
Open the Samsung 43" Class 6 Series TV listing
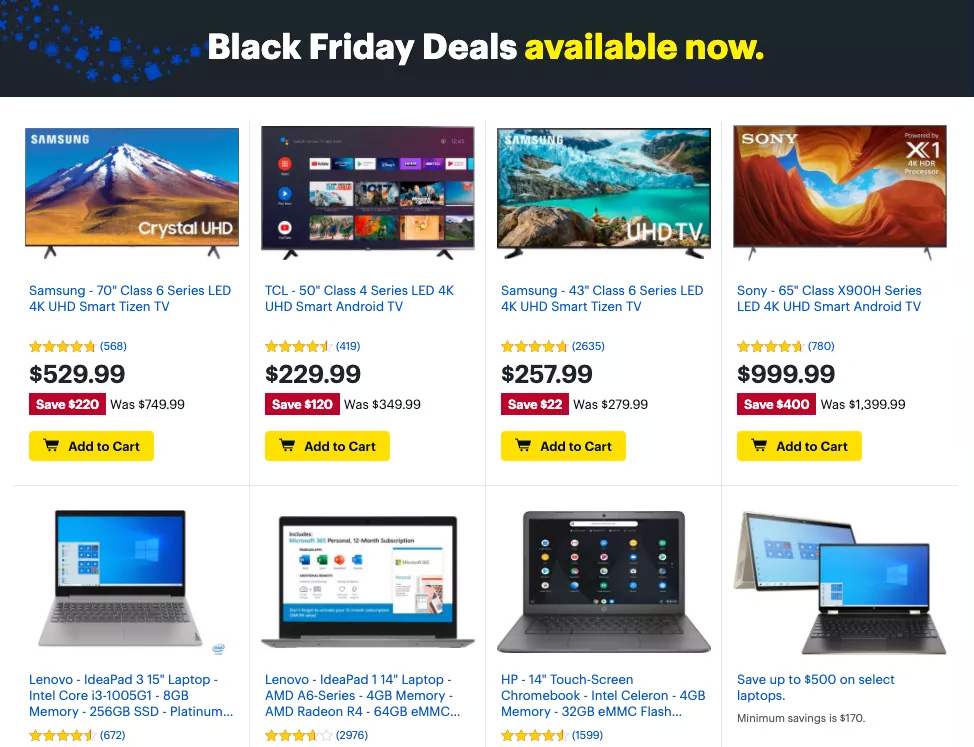pyautogui.click(x=600, y=298)
